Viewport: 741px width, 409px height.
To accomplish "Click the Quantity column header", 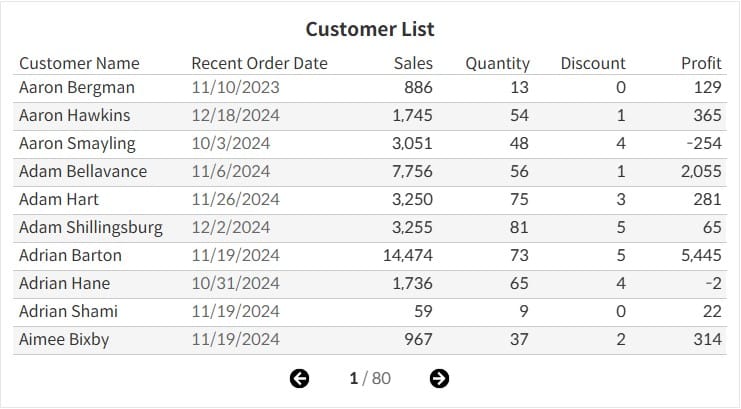I will point(497,63).
